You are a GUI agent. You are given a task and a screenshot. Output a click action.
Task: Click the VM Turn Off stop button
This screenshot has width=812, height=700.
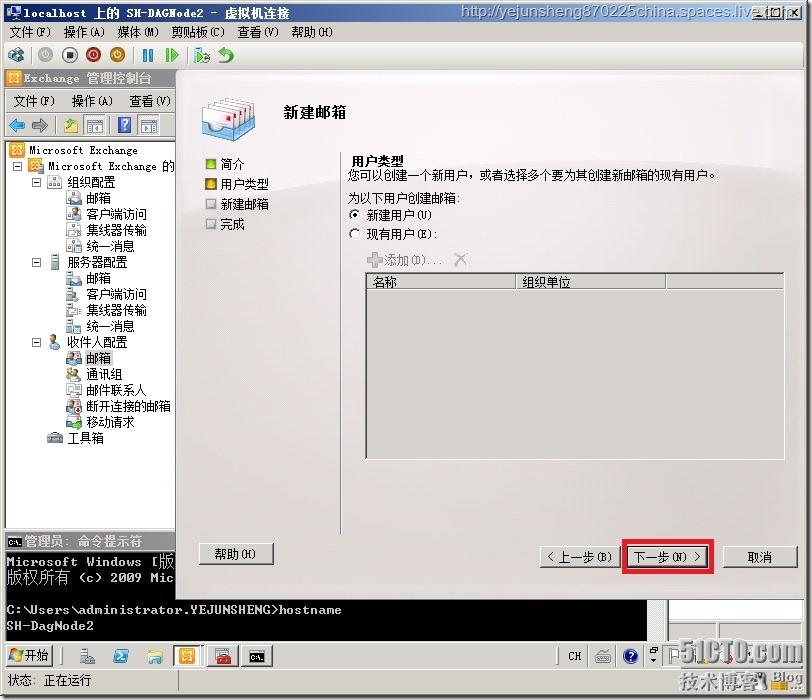click(70, 55)
